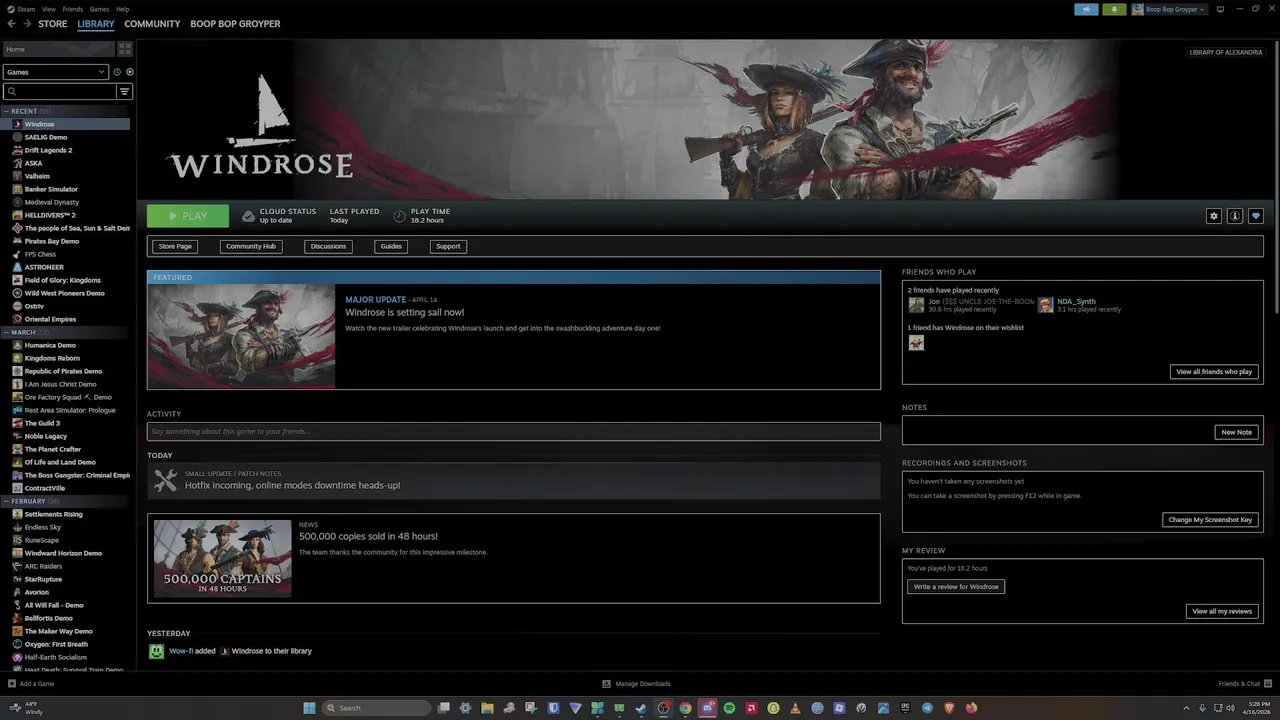
Task: Open the BOOP BOP GROYPER profile tab
Action: coord(235,24)
